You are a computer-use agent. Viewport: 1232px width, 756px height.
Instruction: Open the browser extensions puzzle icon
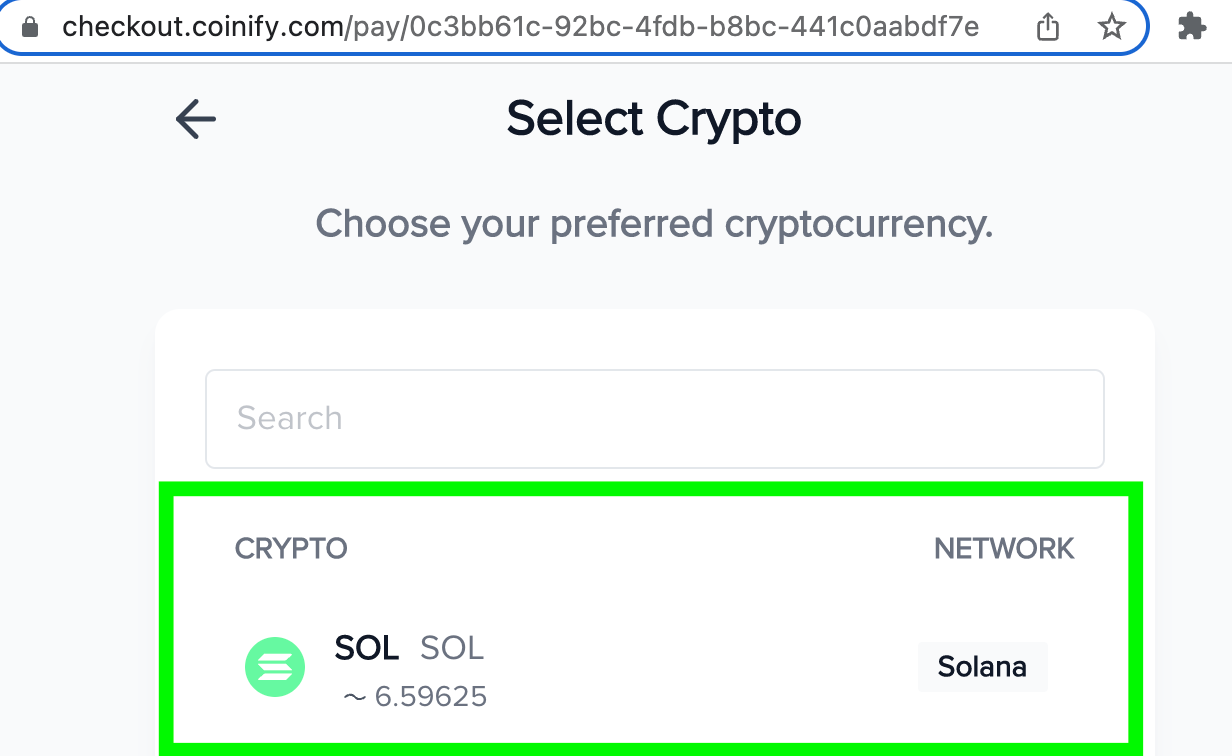click(x=1192, y=27)
